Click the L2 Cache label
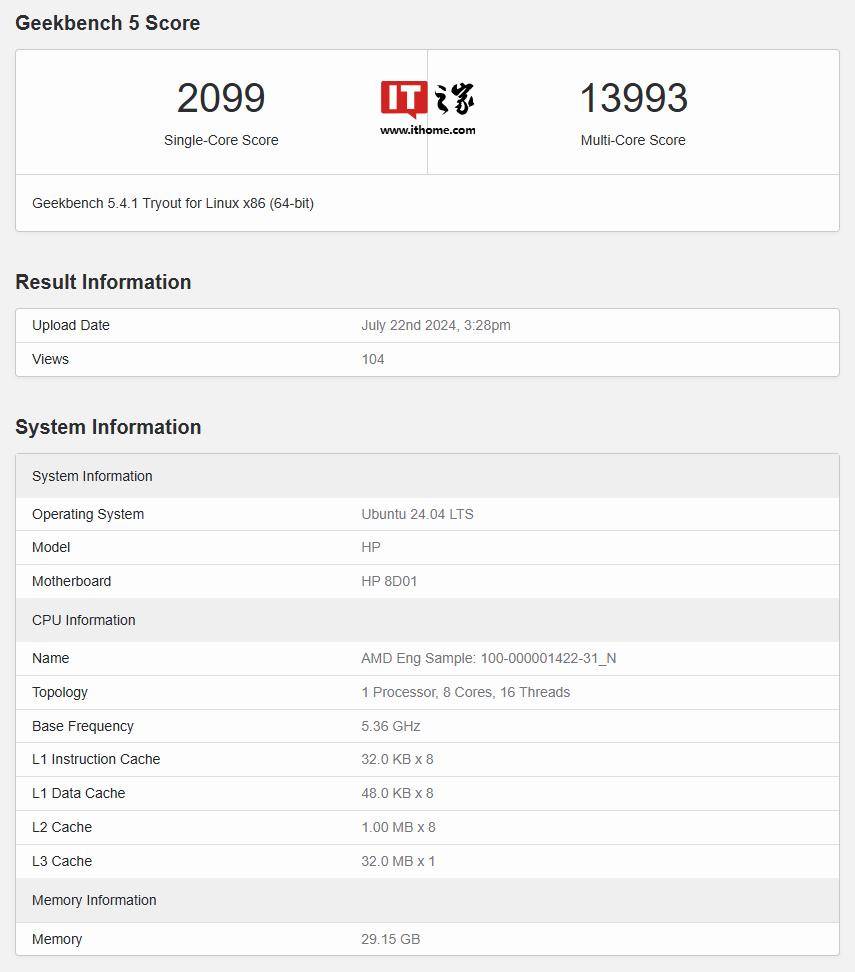855x972 pixels. (62, 828)
